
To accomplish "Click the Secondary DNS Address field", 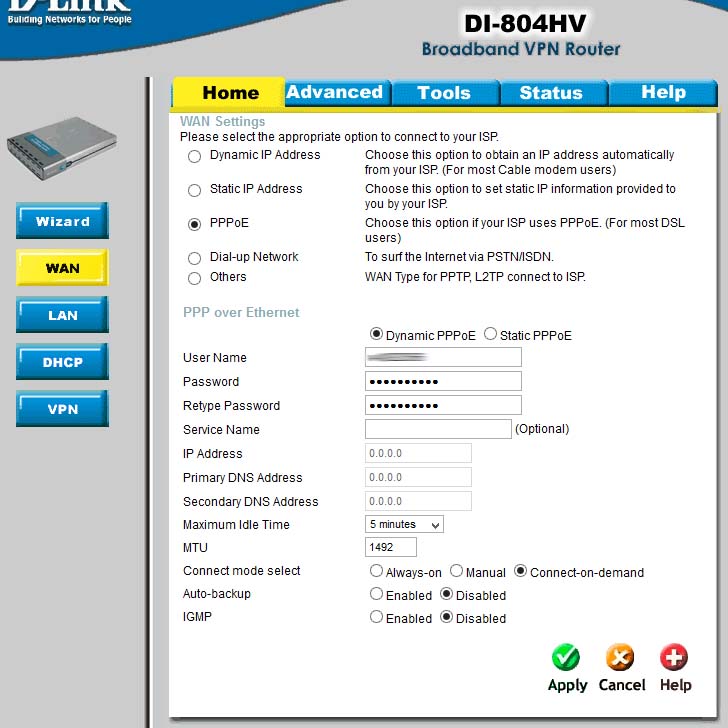I will tap(418, 501).
